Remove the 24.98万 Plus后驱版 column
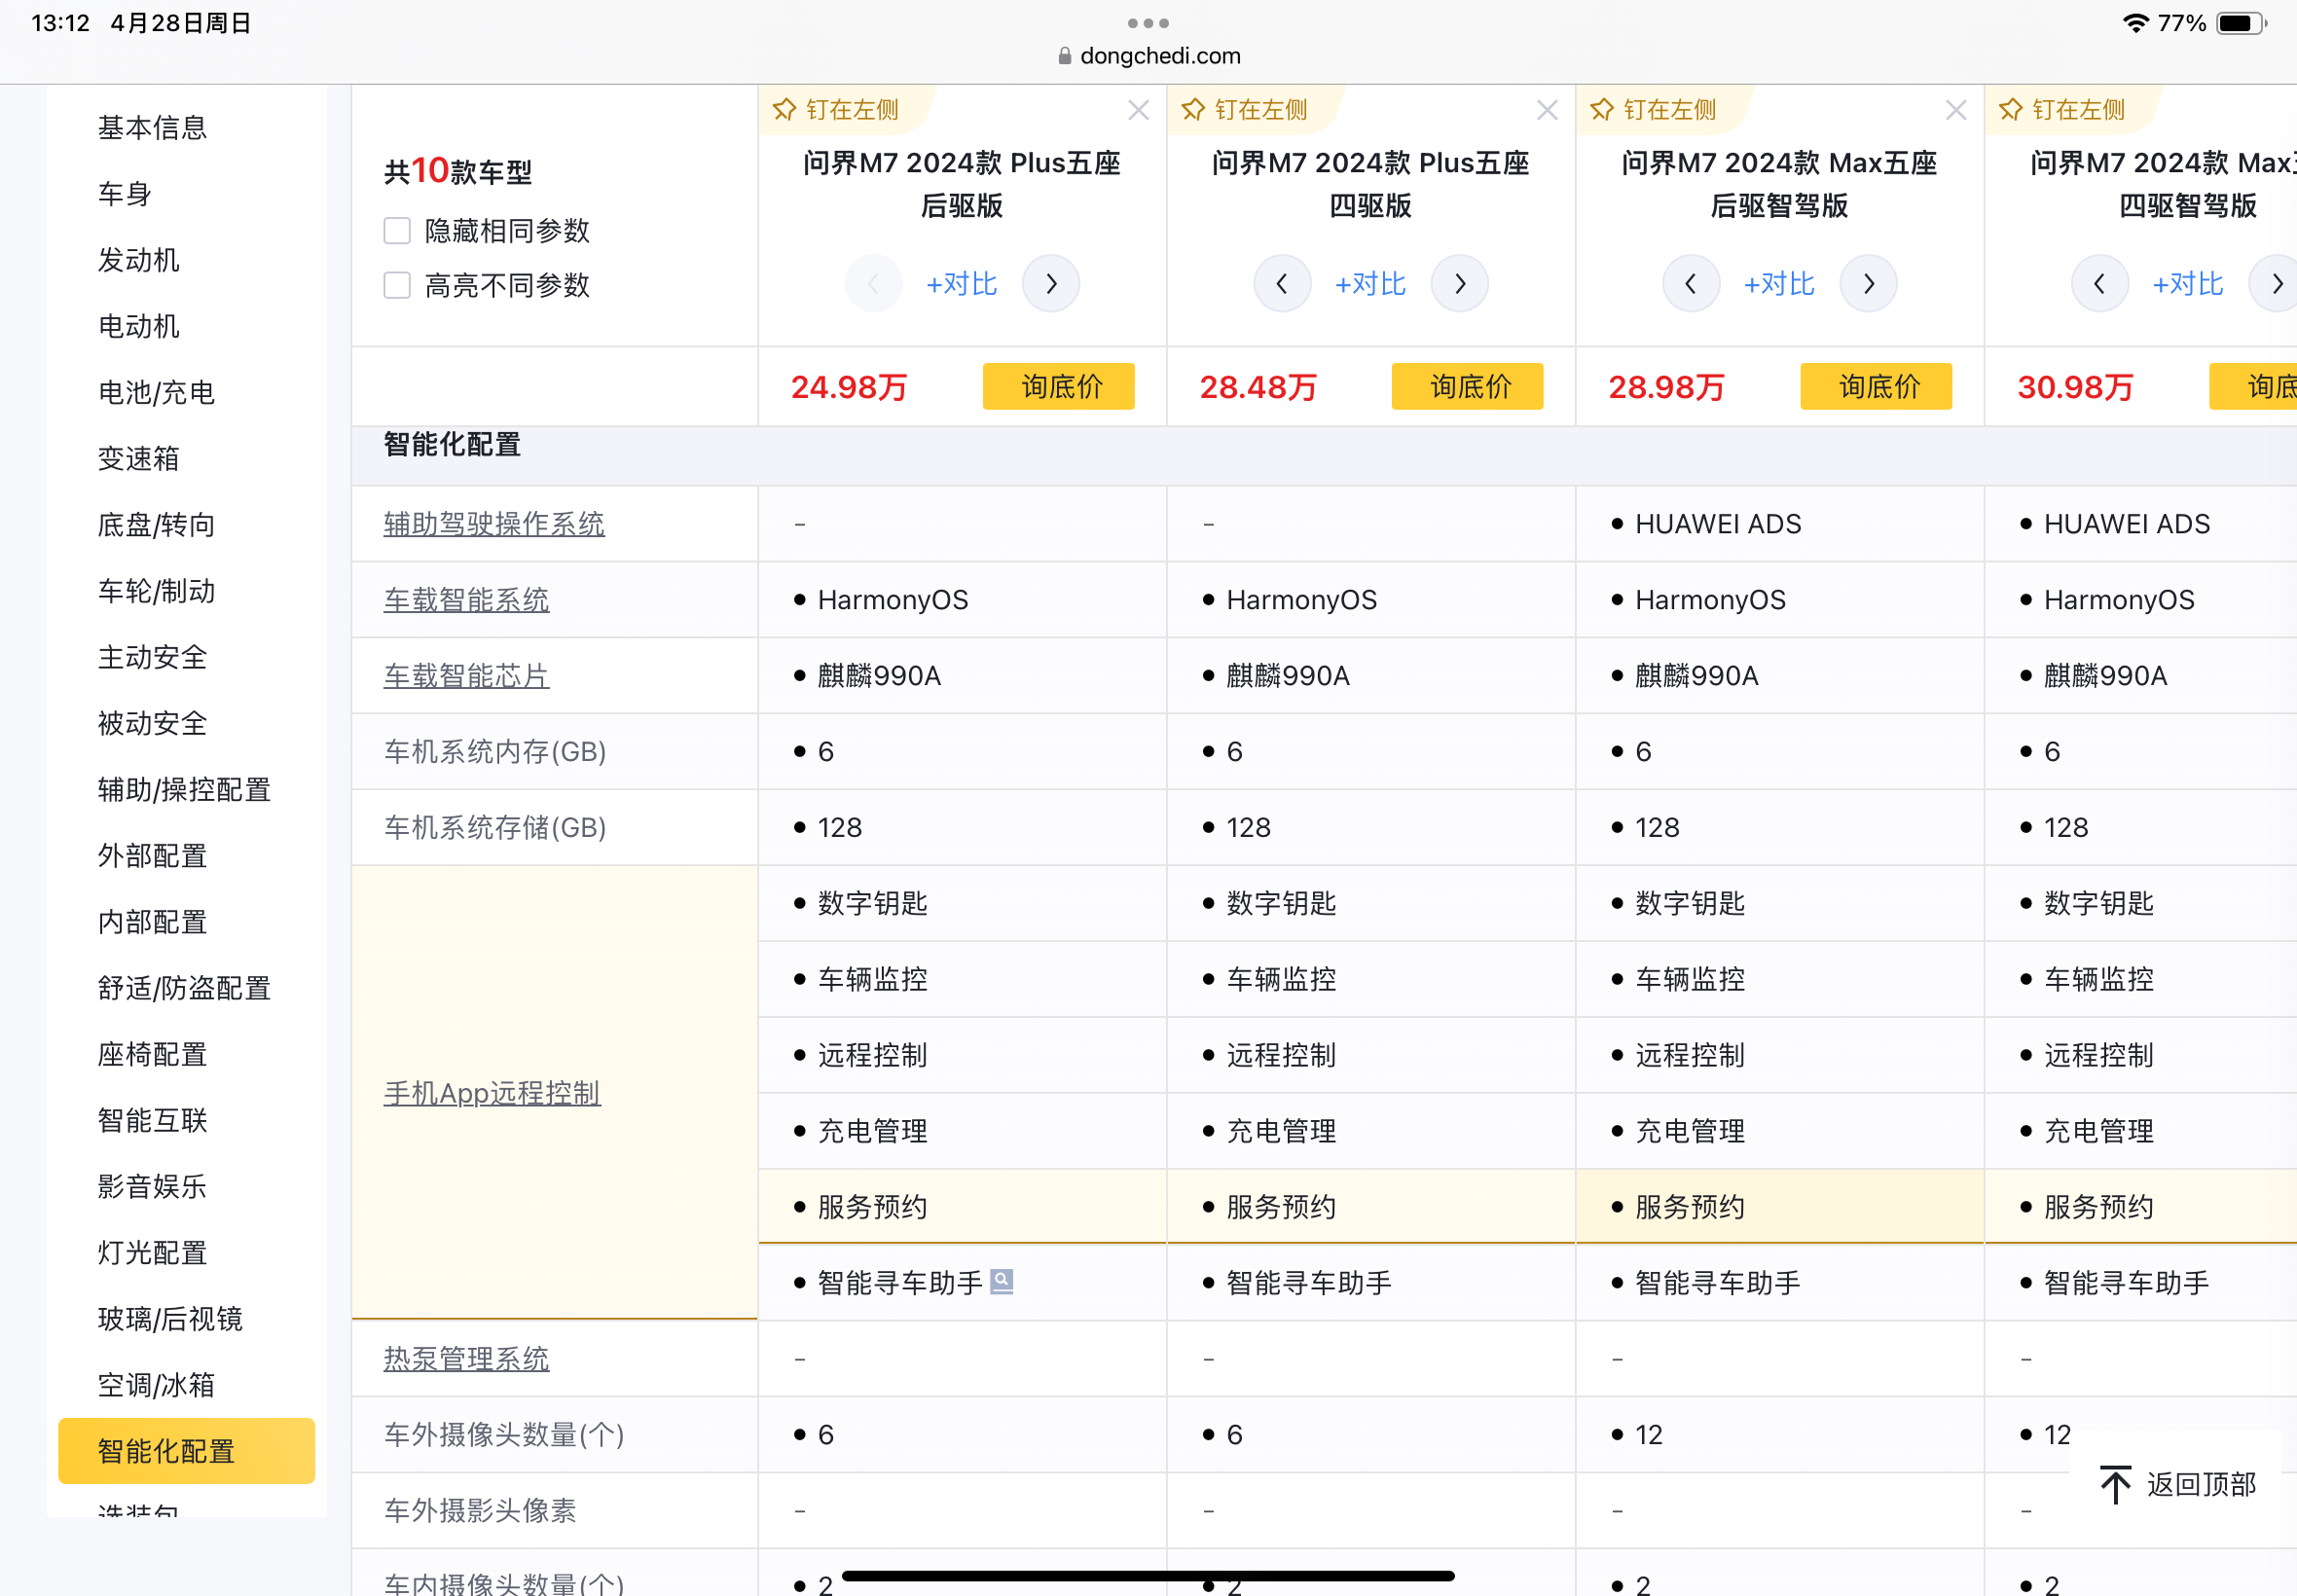Viewport: 2297px width, 1596px height. [x=1138, y=110]
